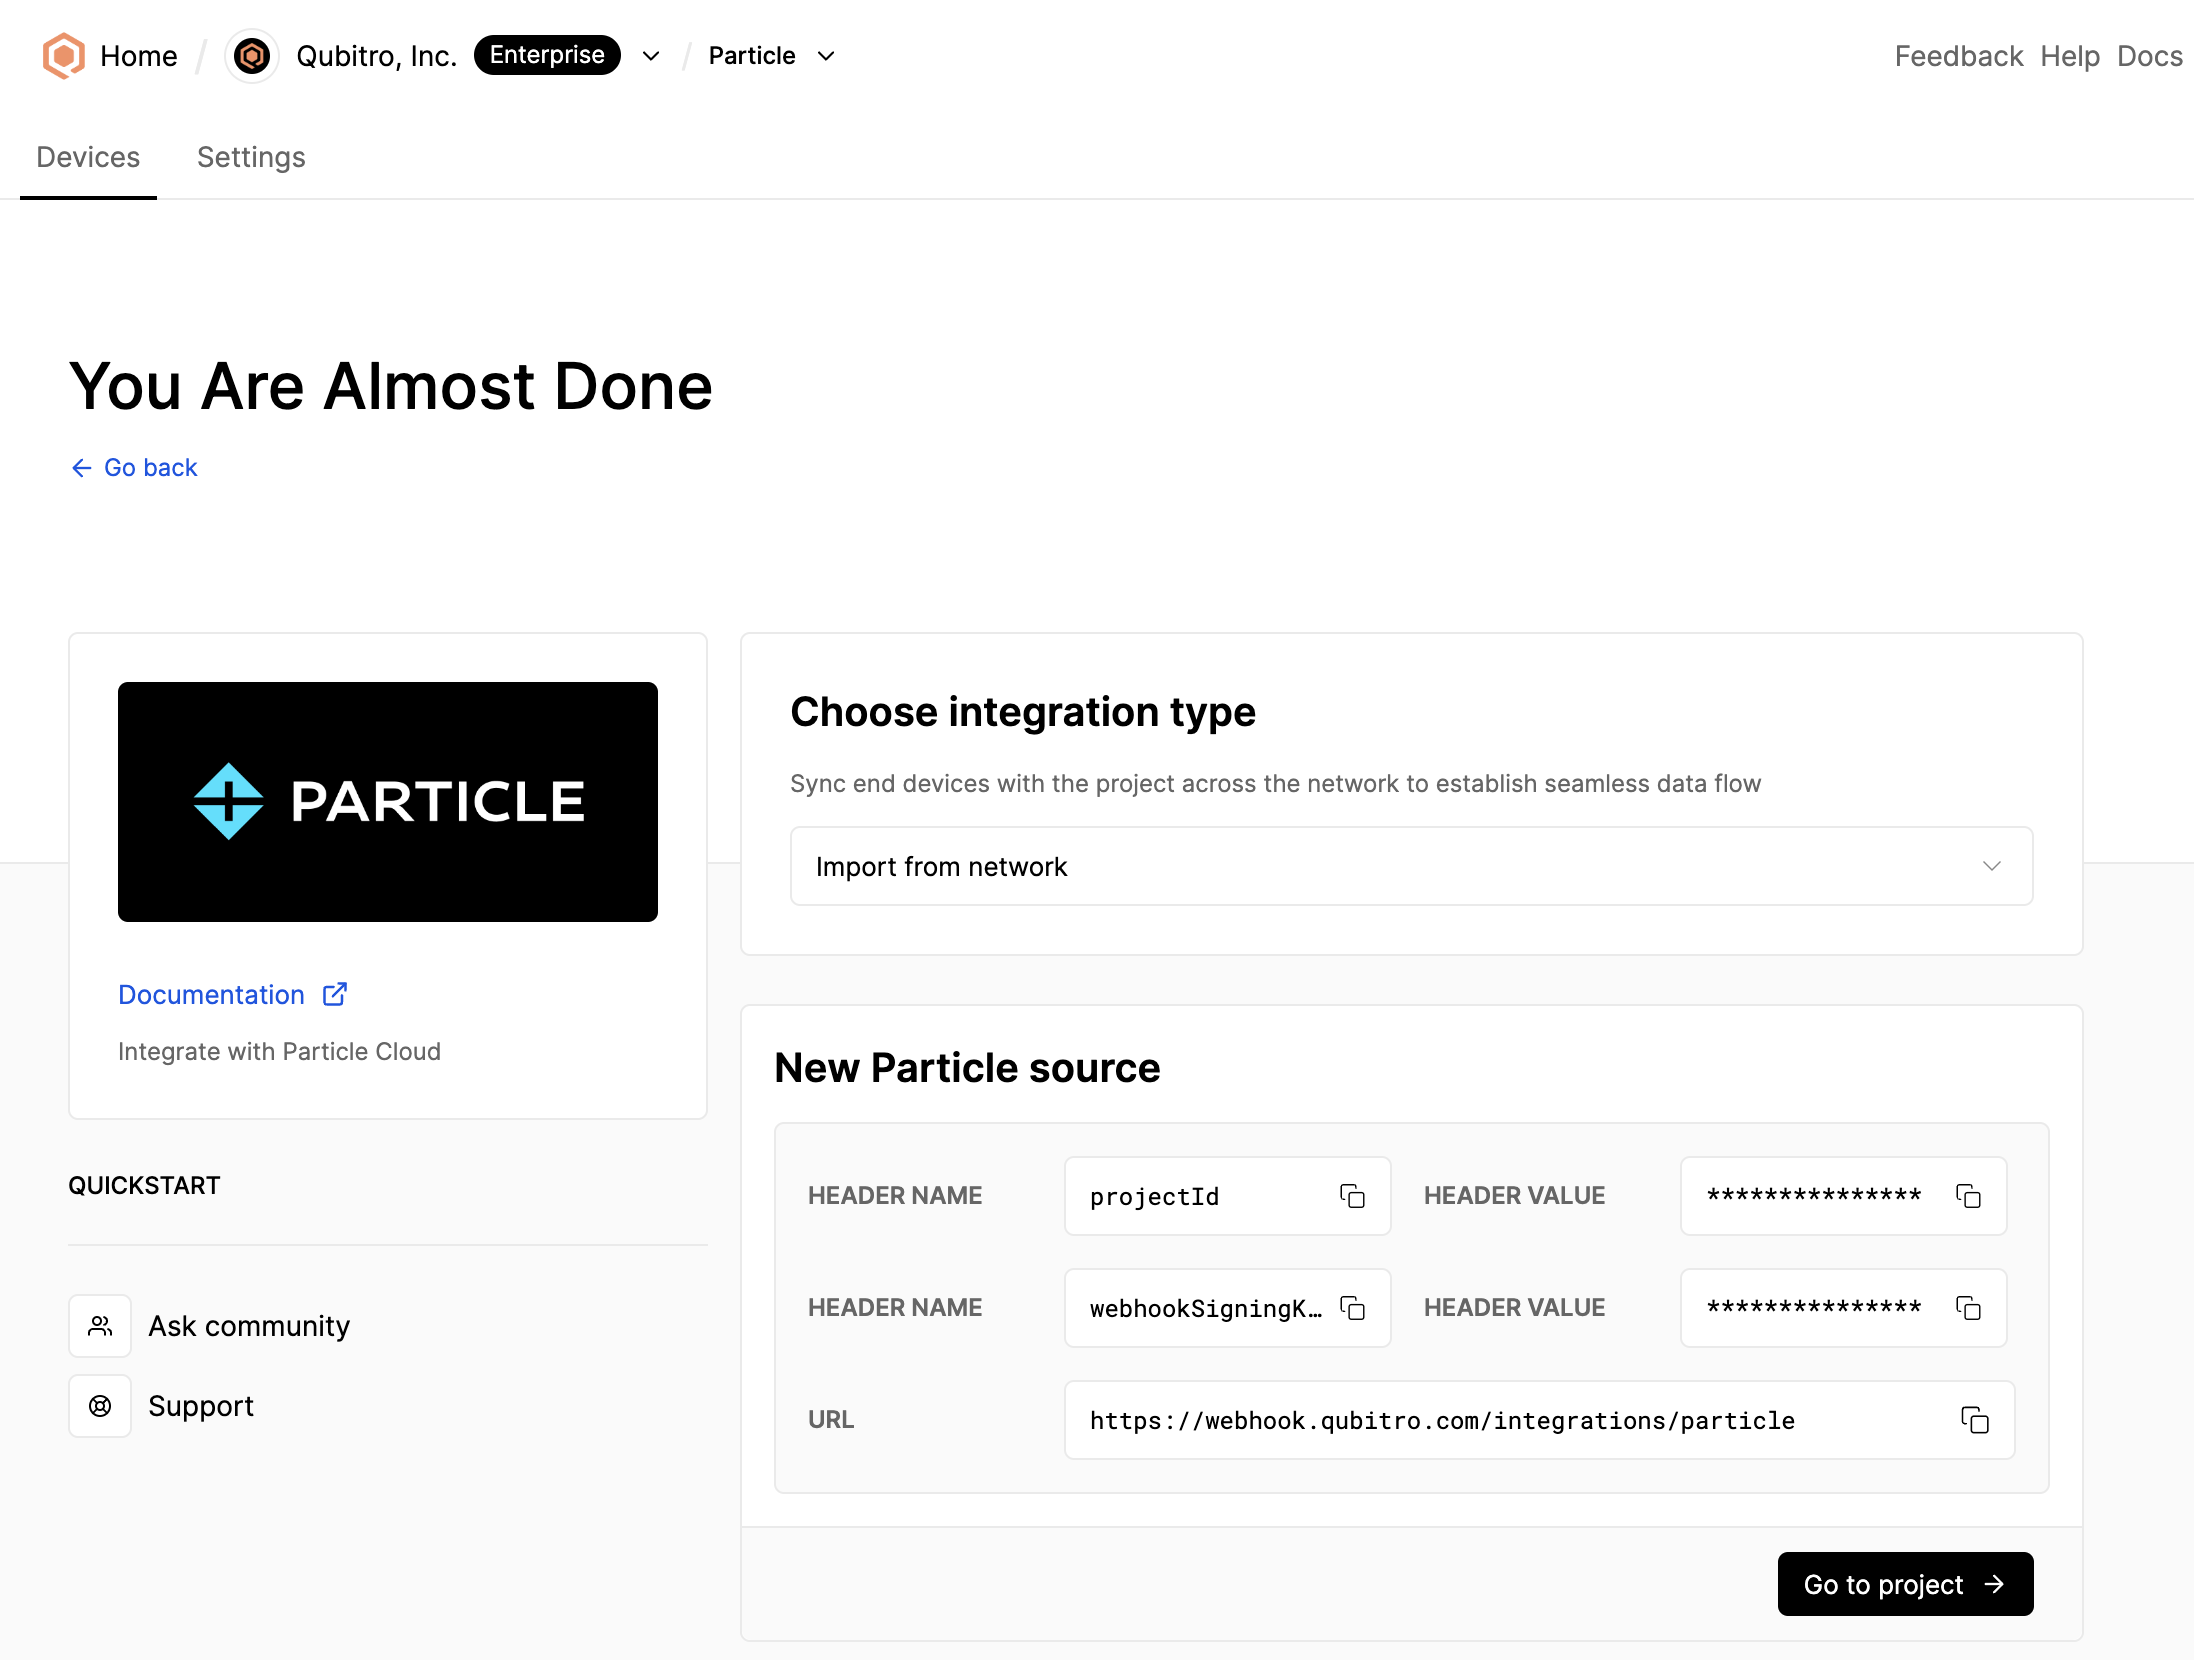This screenshot has width=2194, height=1660.
Task: Copy the Particle webhook URL
Action: coord(1975,1420)
